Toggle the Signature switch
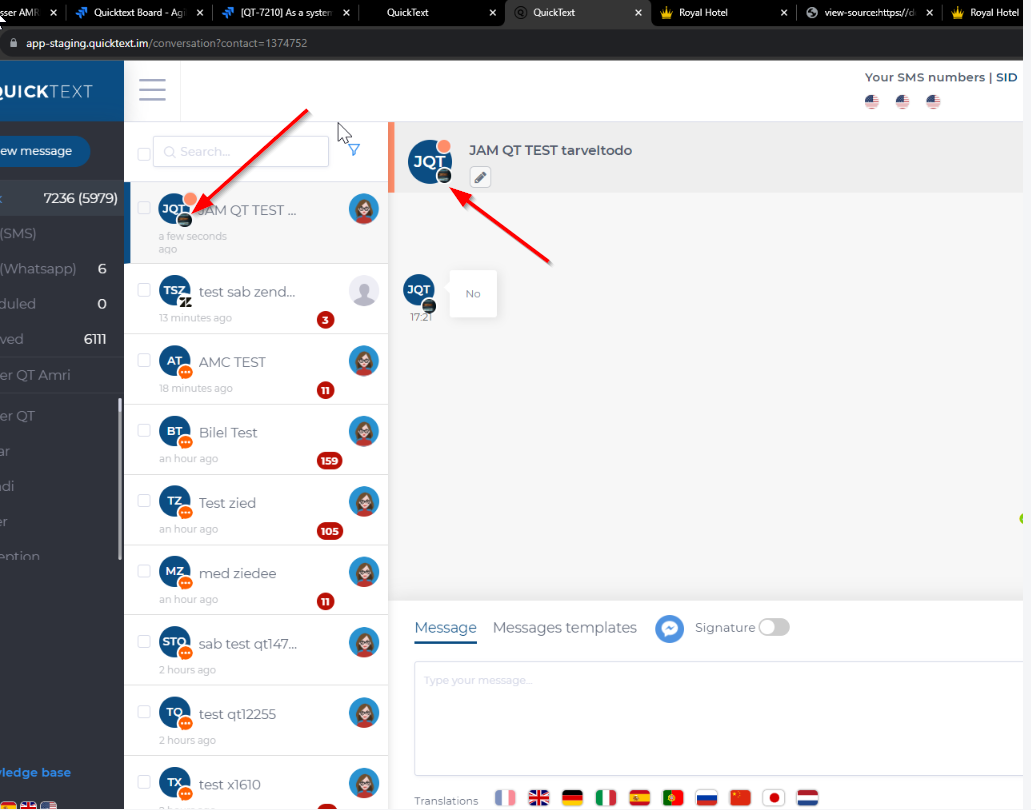The width and height of the screenshot is (1036, 810). pyautogui.click(x=773, y=627)
